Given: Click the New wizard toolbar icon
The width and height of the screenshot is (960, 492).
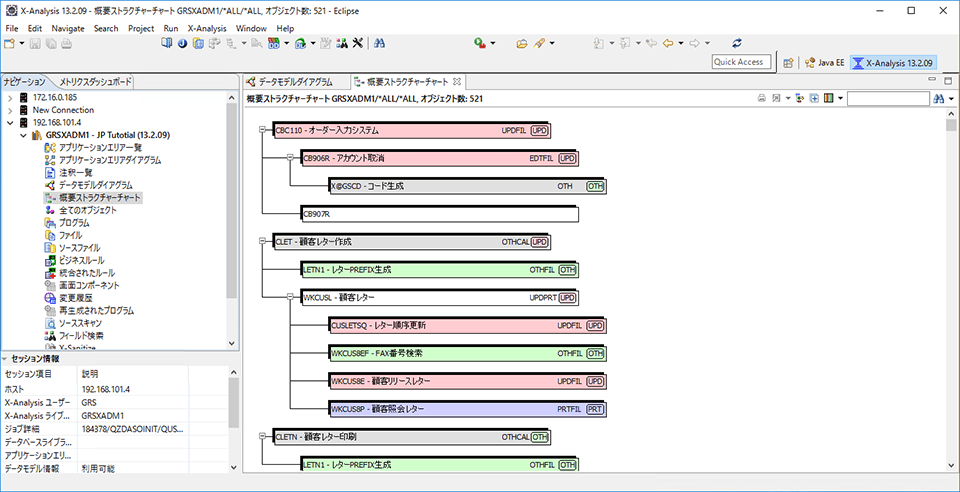Looking at the screenshot, I should 9,43.
